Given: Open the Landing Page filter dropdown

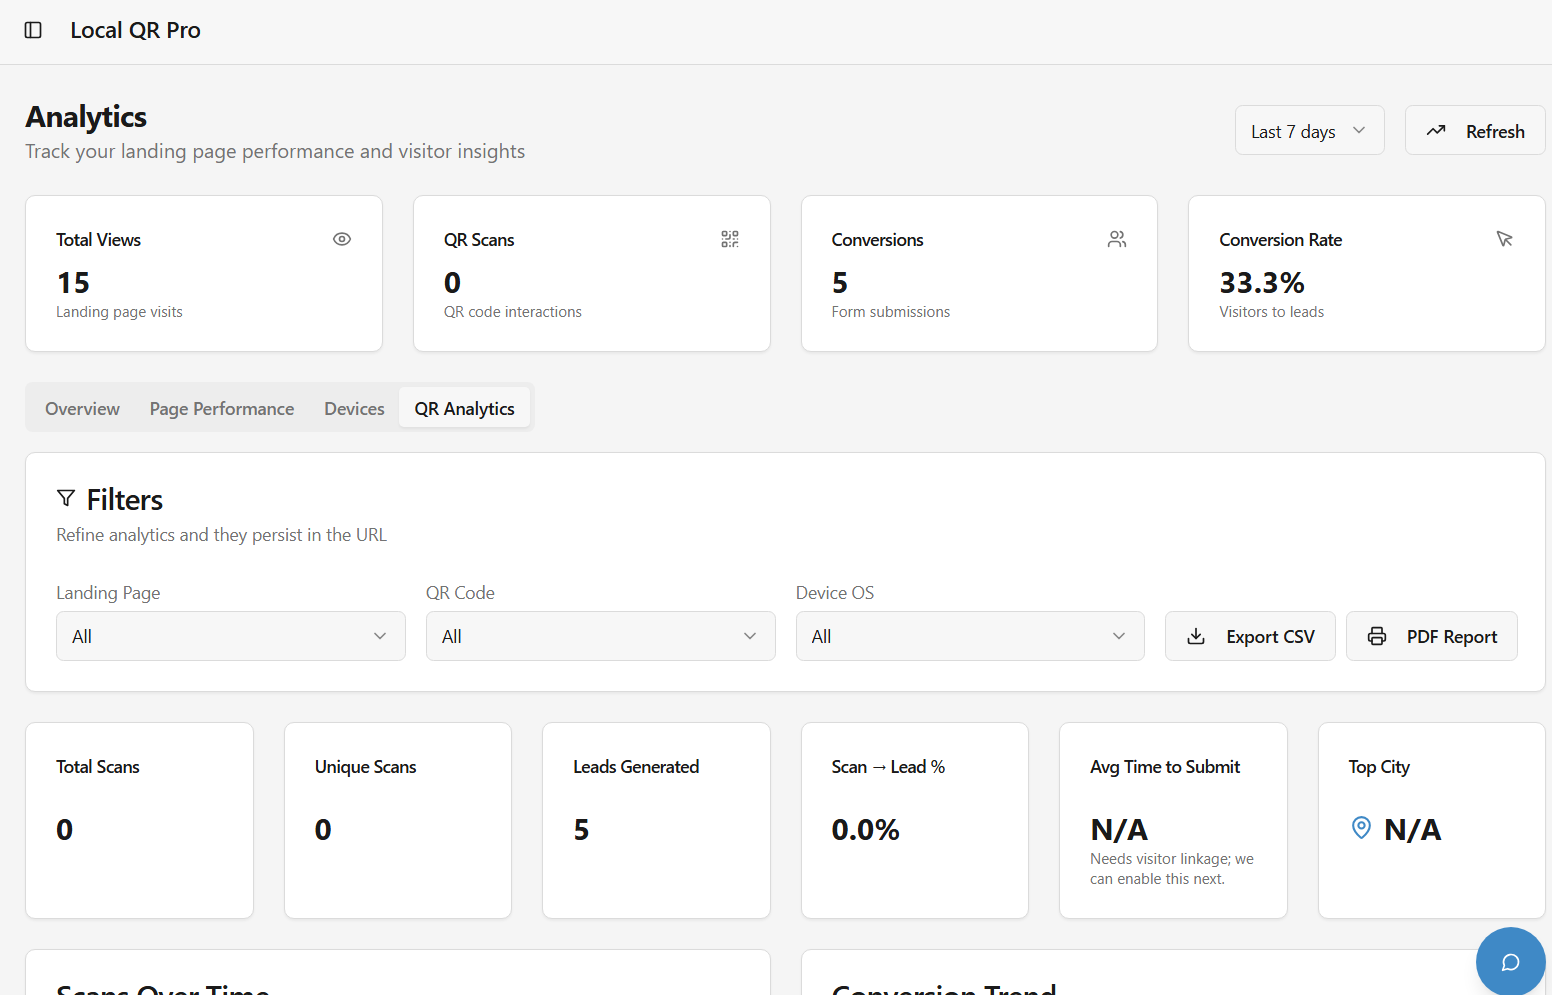Looking at the screenshot, I should pyautogui.click(x=230, y=636).
